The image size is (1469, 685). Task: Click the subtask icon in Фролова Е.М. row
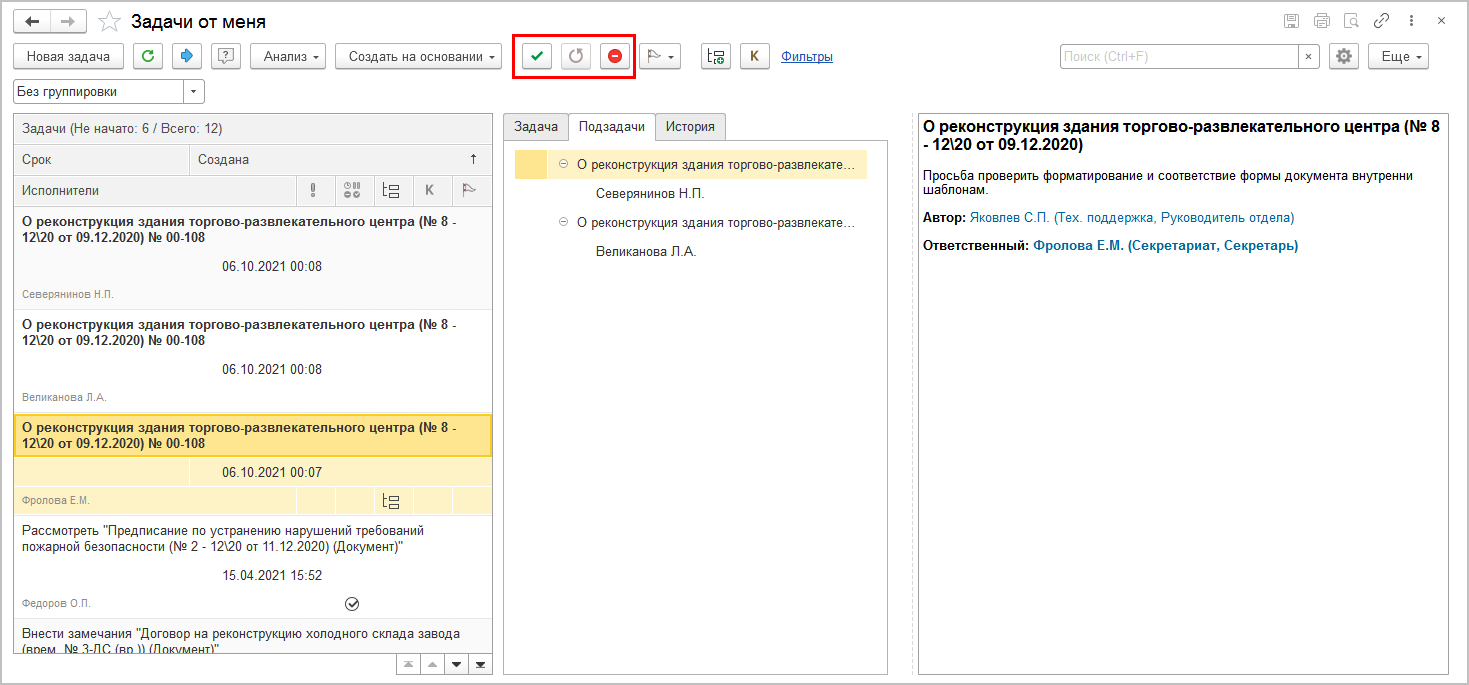[391, 501]
